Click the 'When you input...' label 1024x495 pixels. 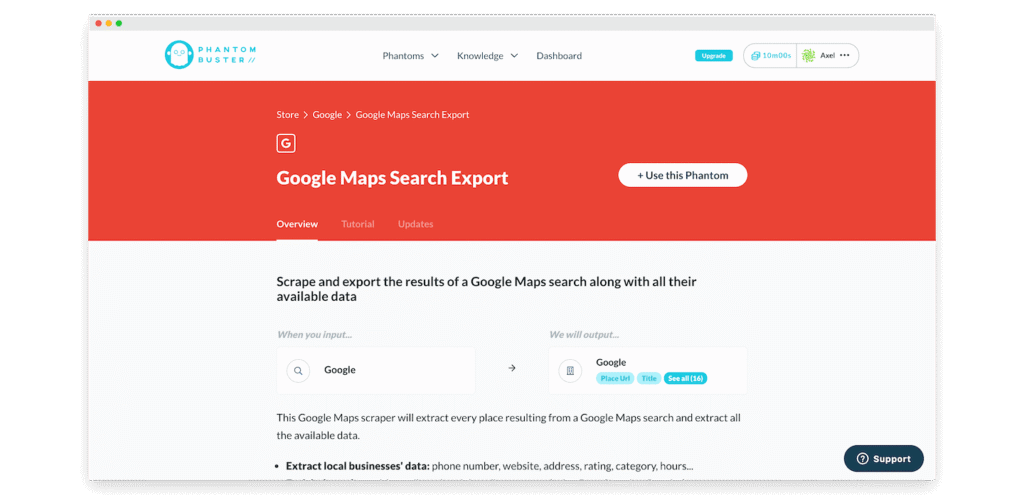click(315, 335)
